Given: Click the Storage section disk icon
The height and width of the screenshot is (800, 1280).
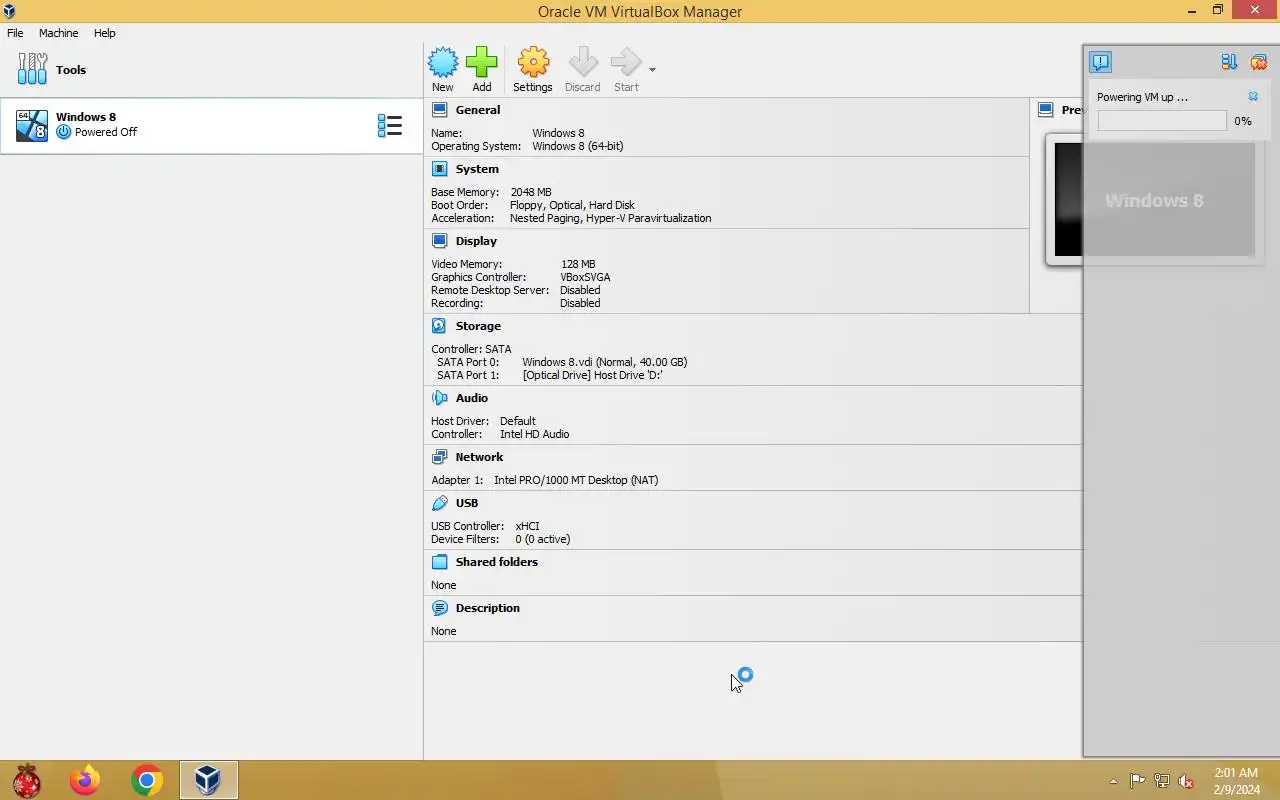Looking at the screenshot, I should click(439, 326).
